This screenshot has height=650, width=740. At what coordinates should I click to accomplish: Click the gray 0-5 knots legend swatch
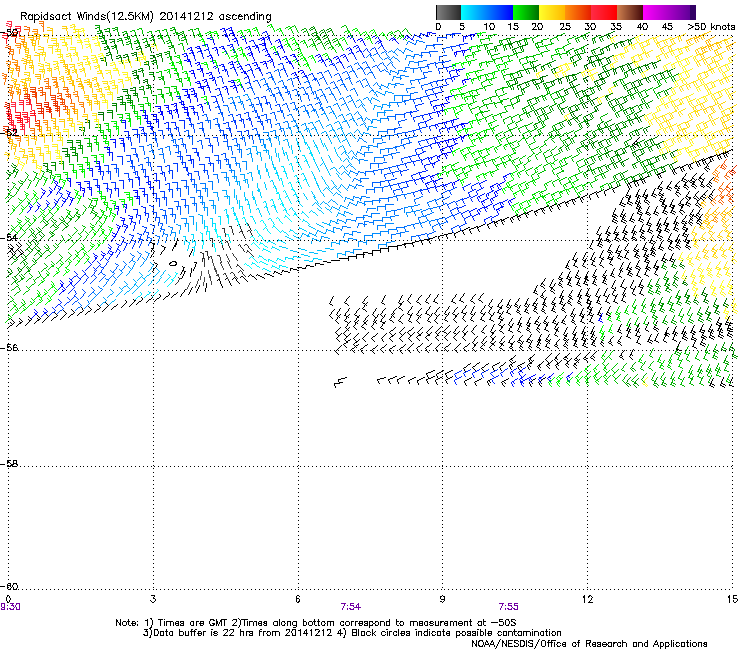coord(448,12)
